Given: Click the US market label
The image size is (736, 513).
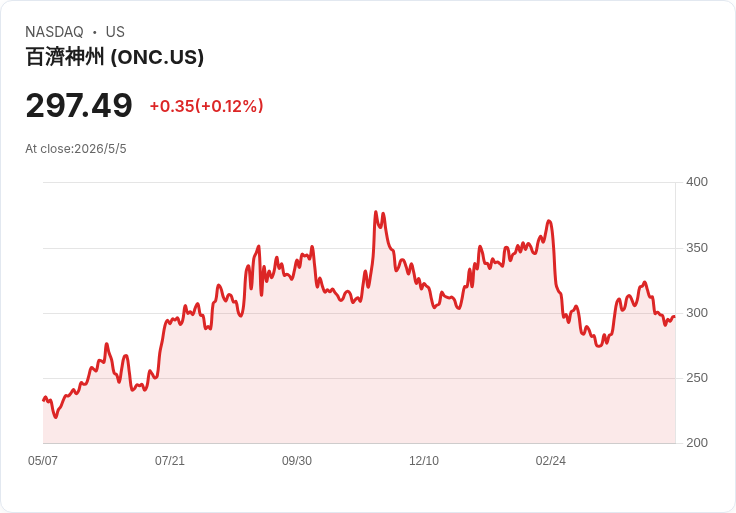Looking at the screenshot, I should [x=115, y=32].
